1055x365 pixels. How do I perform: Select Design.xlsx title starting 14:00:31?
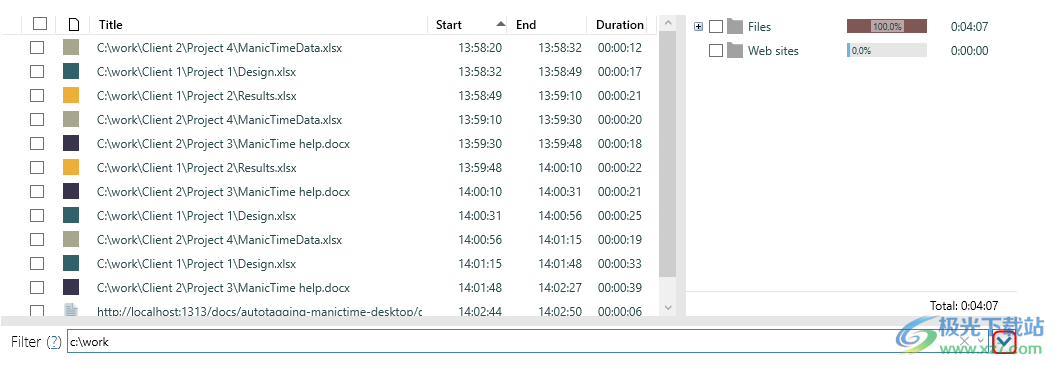pos(196,215)
